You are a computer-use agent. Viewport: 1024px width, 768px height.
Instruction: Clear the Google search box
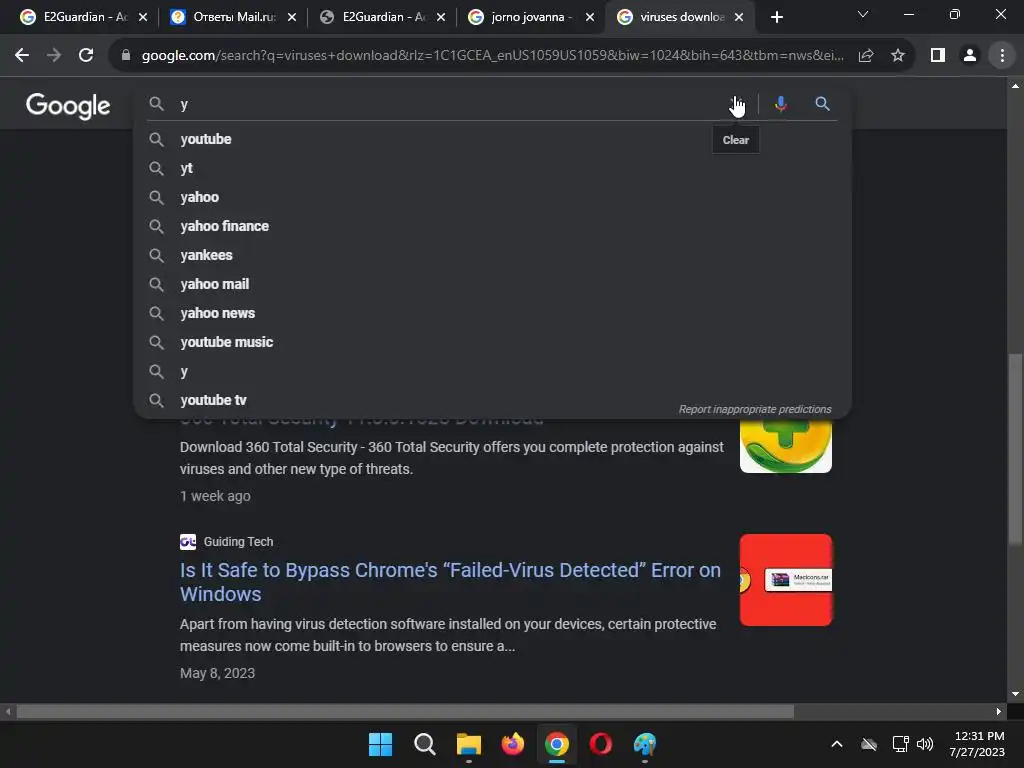tap(736, 104)
